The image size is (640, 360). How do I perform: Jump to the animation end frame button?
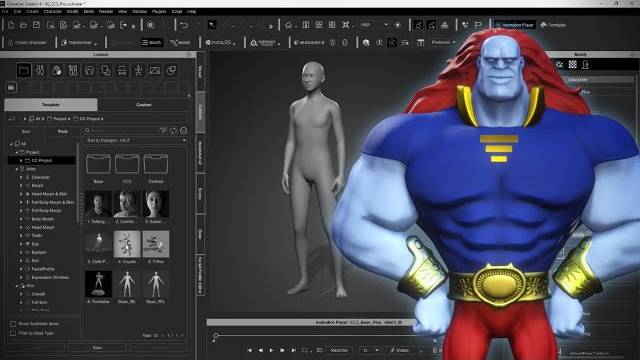point(293,350)
